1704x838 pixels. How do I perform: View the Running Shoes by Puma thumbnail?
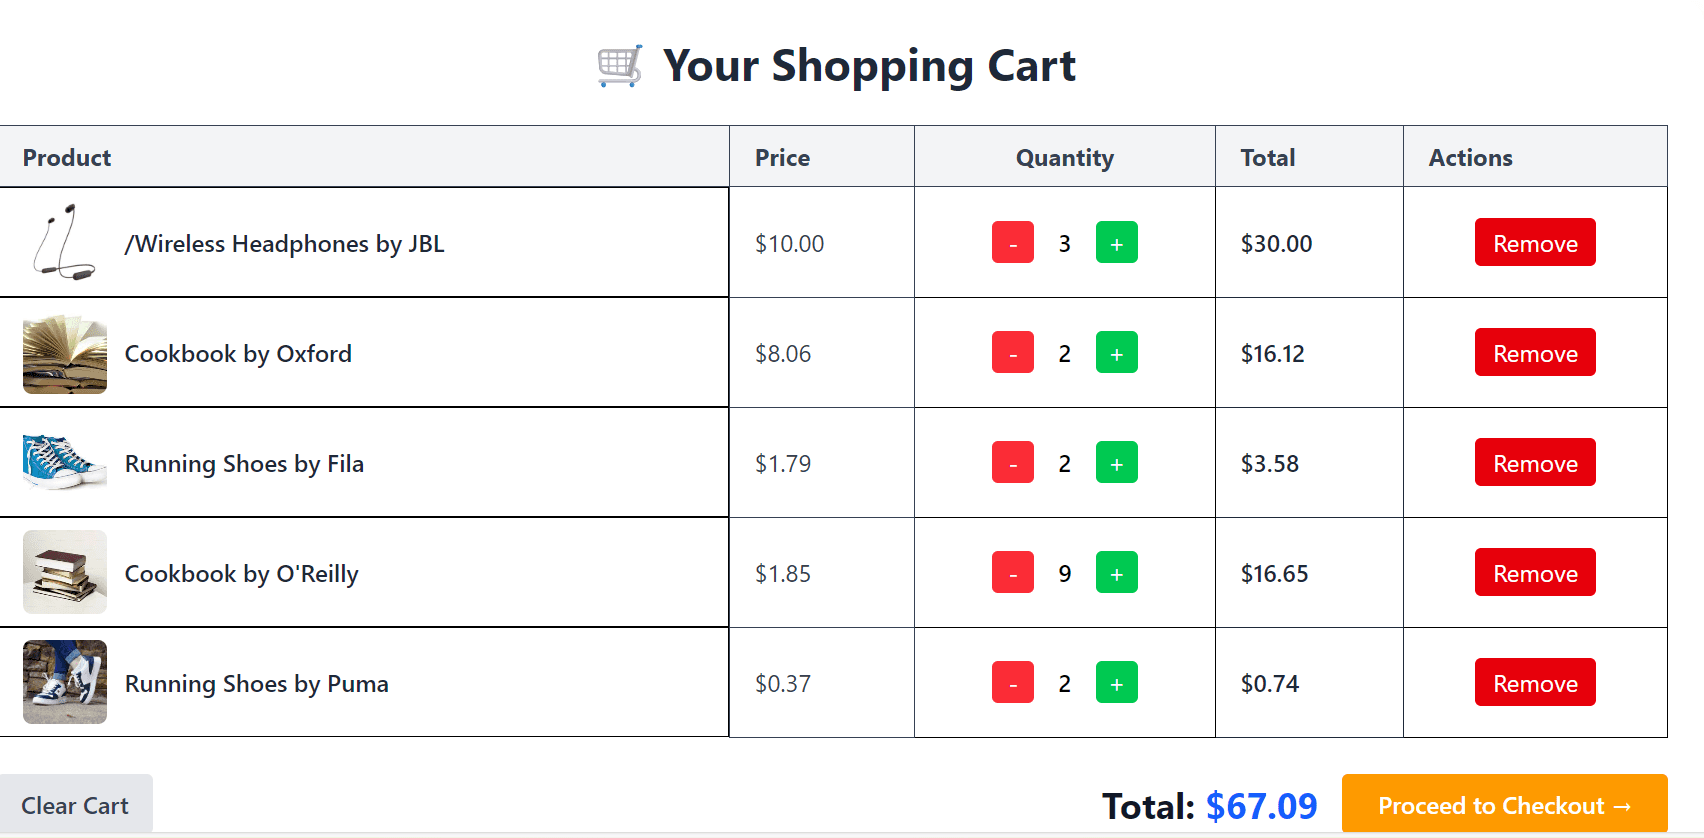(x=64, y=683)
